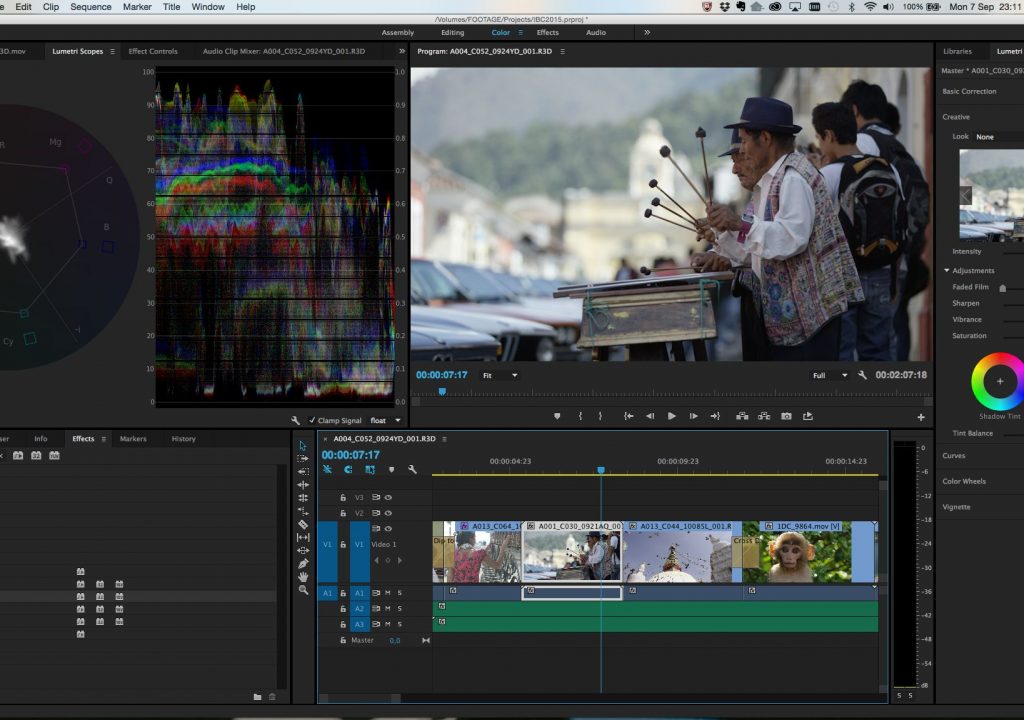Screen dimensions: 1024x720
Task: Create new custom bin in Effects panel
Action: (x=257, y=697)
